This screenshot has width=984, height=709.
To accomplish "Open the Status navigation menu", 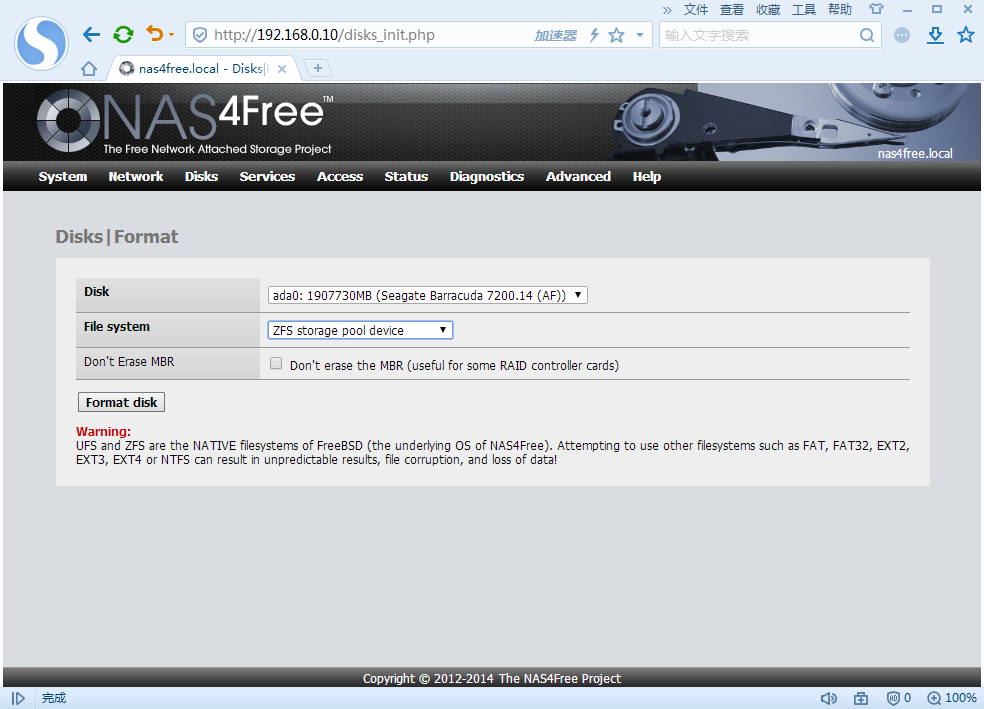I will (x=406, y=176).
